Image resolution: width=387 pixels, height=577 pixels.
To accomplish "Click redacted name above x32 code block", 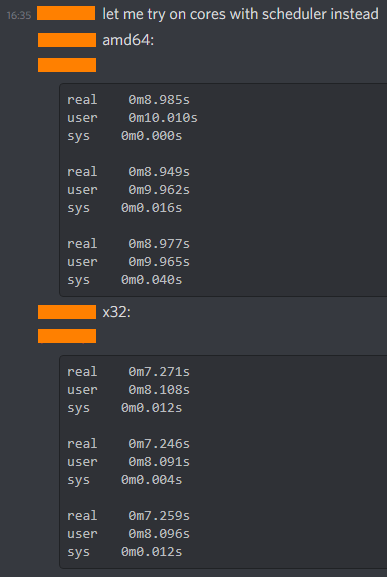I will pyautogui.click(x=67, y=336).
